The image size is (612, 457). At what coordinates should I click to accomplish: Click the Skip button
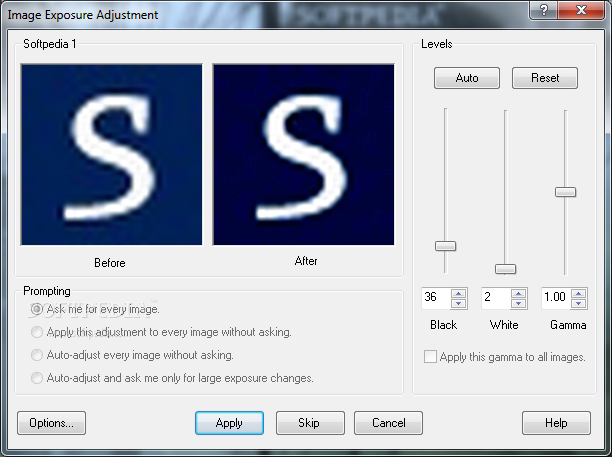(310, 423)
